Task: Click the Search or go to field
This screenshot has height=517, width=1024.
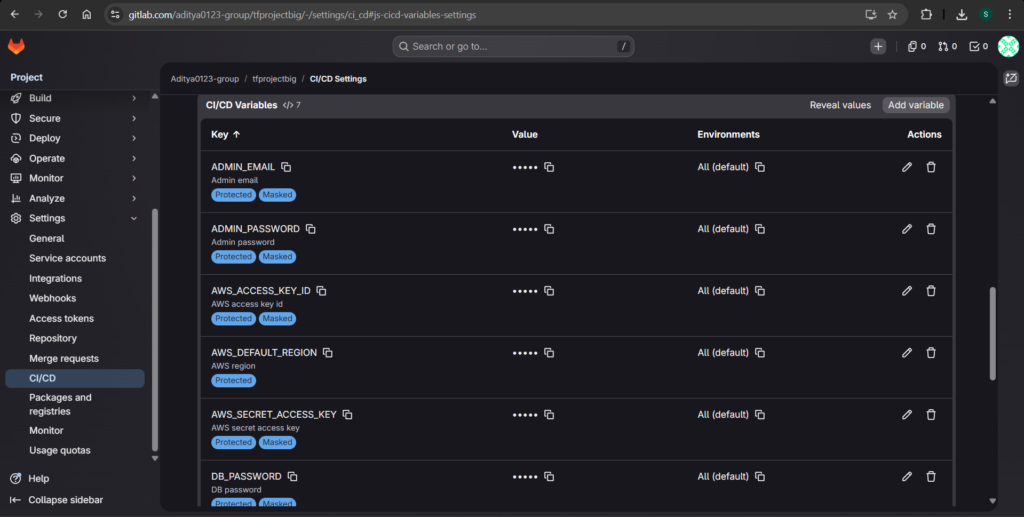Action: [x=513, y=46]
